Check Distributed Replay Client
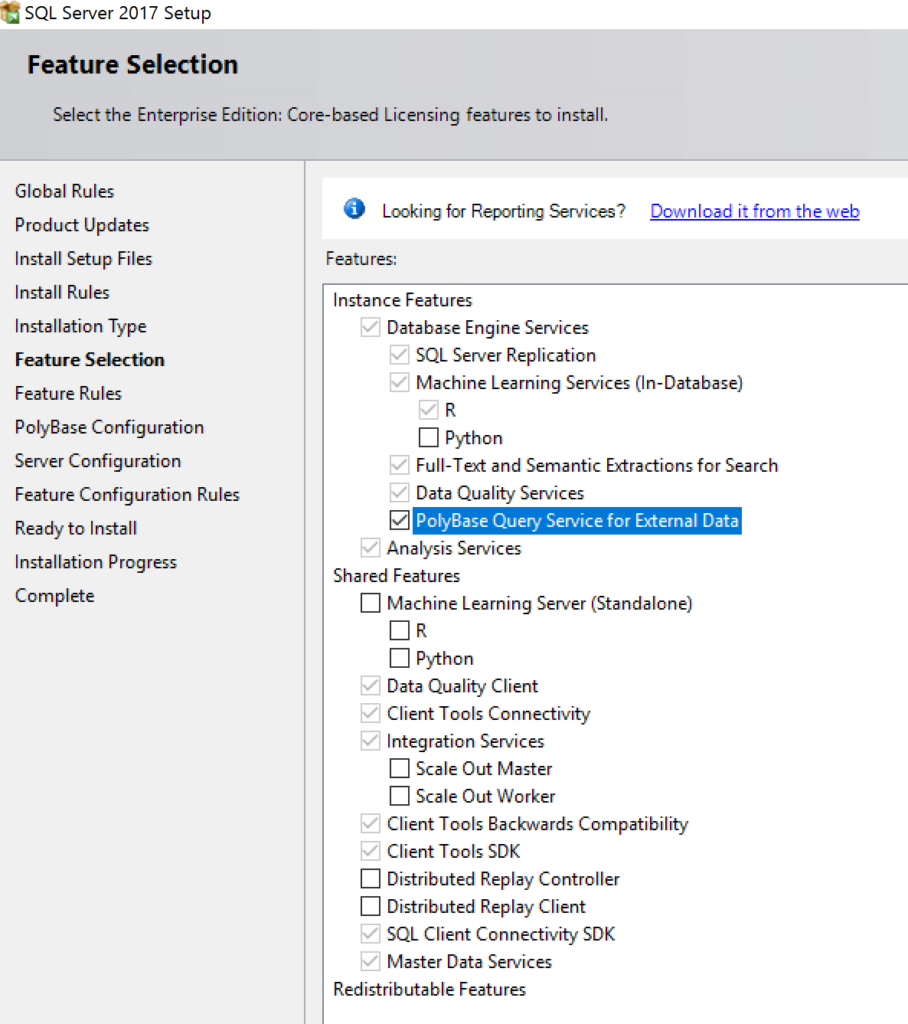This screenshot has height=1024, width=908. [x=370, y=906]
